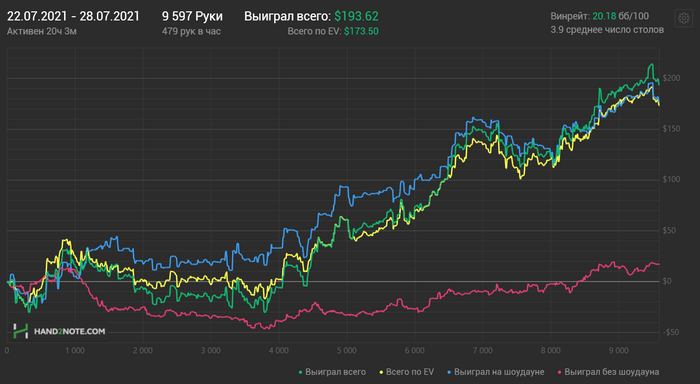
Task: Toggle the 'Выиграл всего' legend series
Action: click(x=332, y=372)
